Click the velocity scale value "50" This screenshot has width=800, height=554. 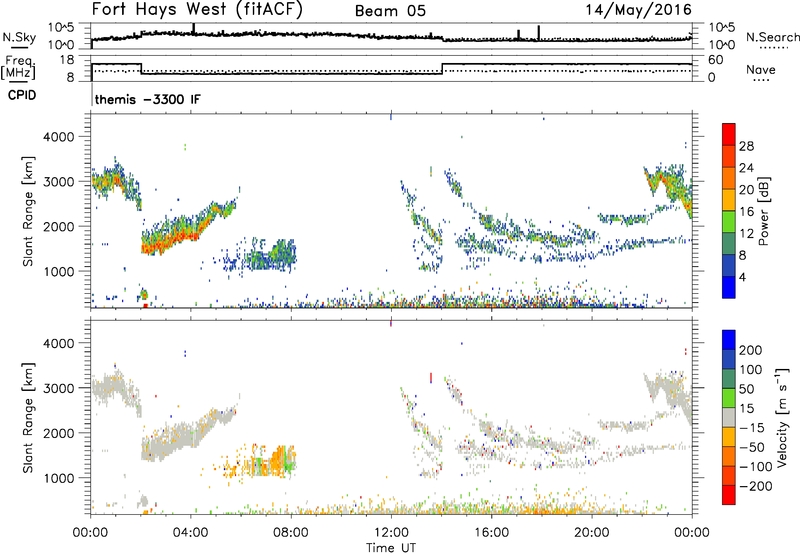tap(746, 389)
